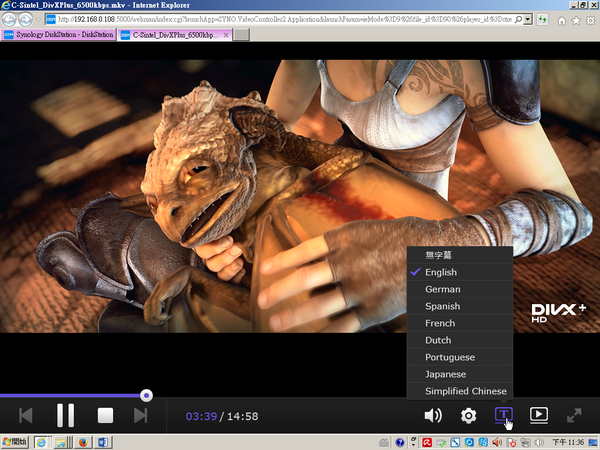Switch subtitles to German
The image size is (600, 450).
pos(442,289)
